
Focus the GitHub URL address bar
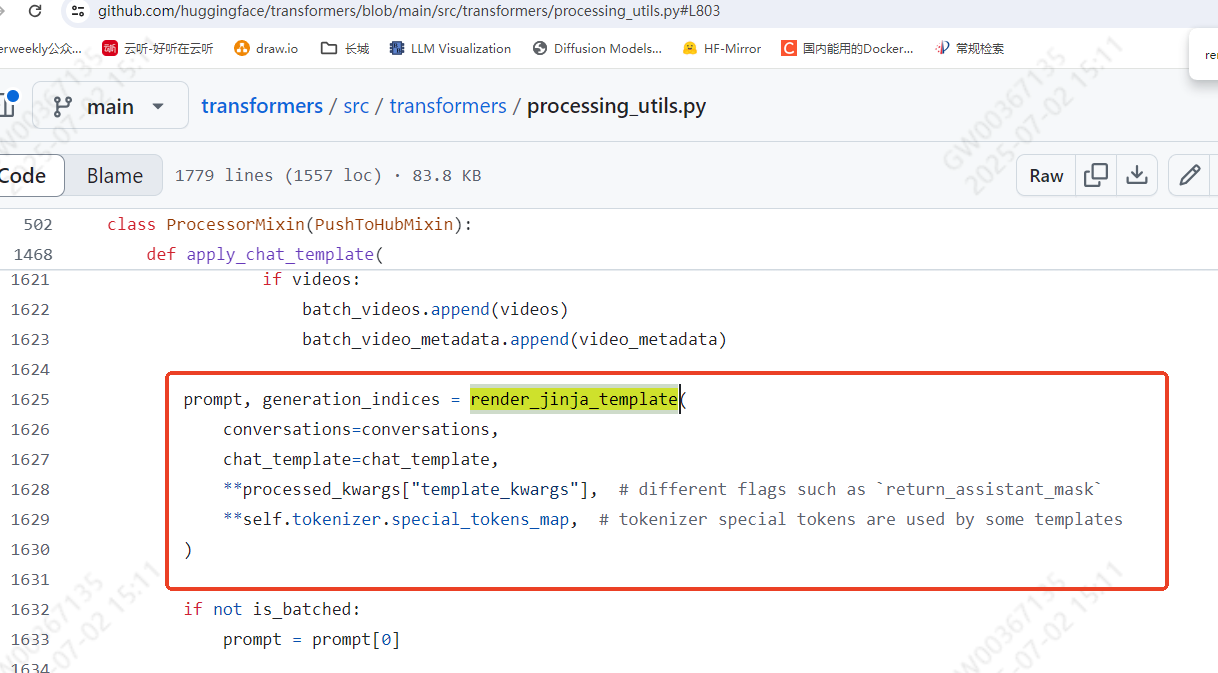[x=409, y=11]
